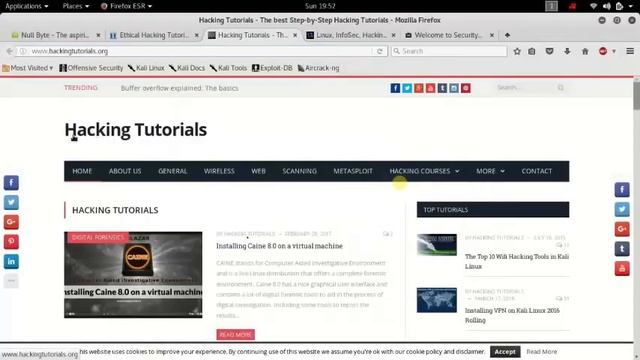
Task: Open the Exploit-DB bookmark
Action: click(272, 68)
